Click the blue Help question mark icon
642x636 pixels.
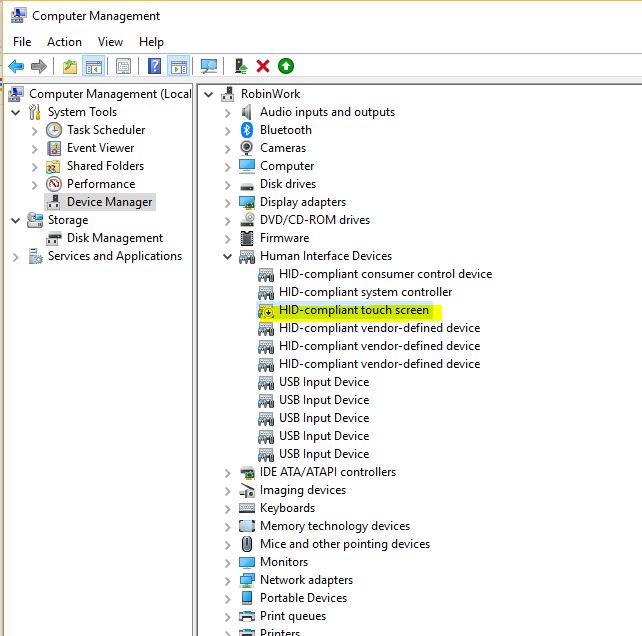click(x=155, y=66)
